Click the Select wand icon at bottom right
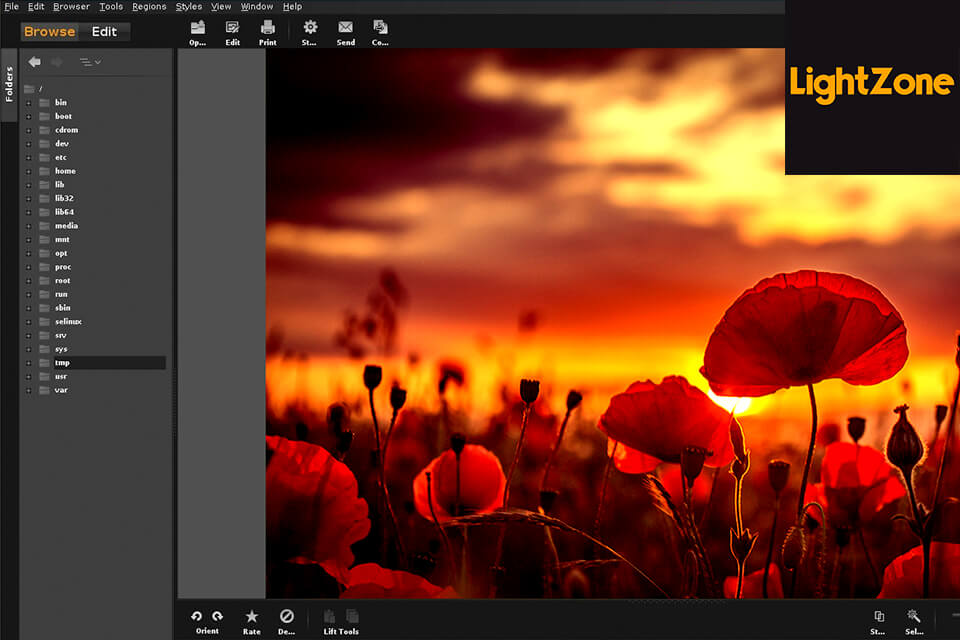The image size is (960, 640). (x=913, y=616)
